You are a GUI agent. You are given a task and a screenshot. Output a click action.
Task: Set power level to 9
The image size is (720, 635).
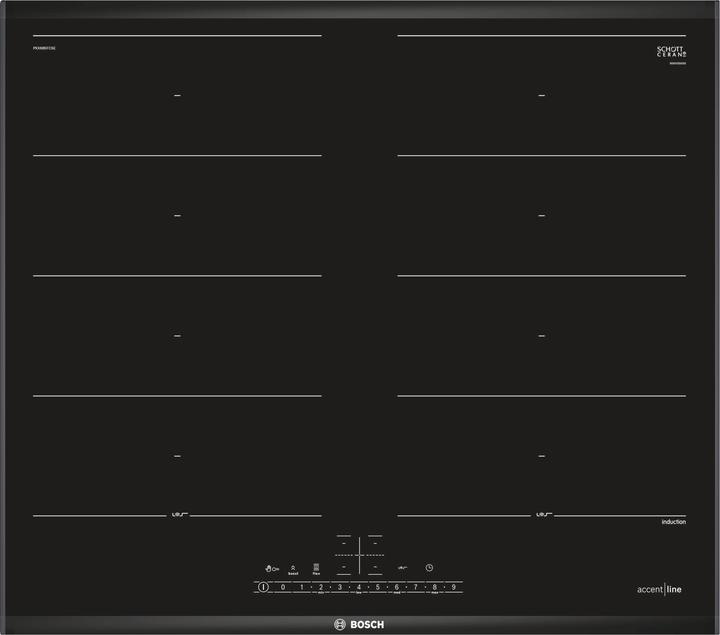[x=454, y=587]
